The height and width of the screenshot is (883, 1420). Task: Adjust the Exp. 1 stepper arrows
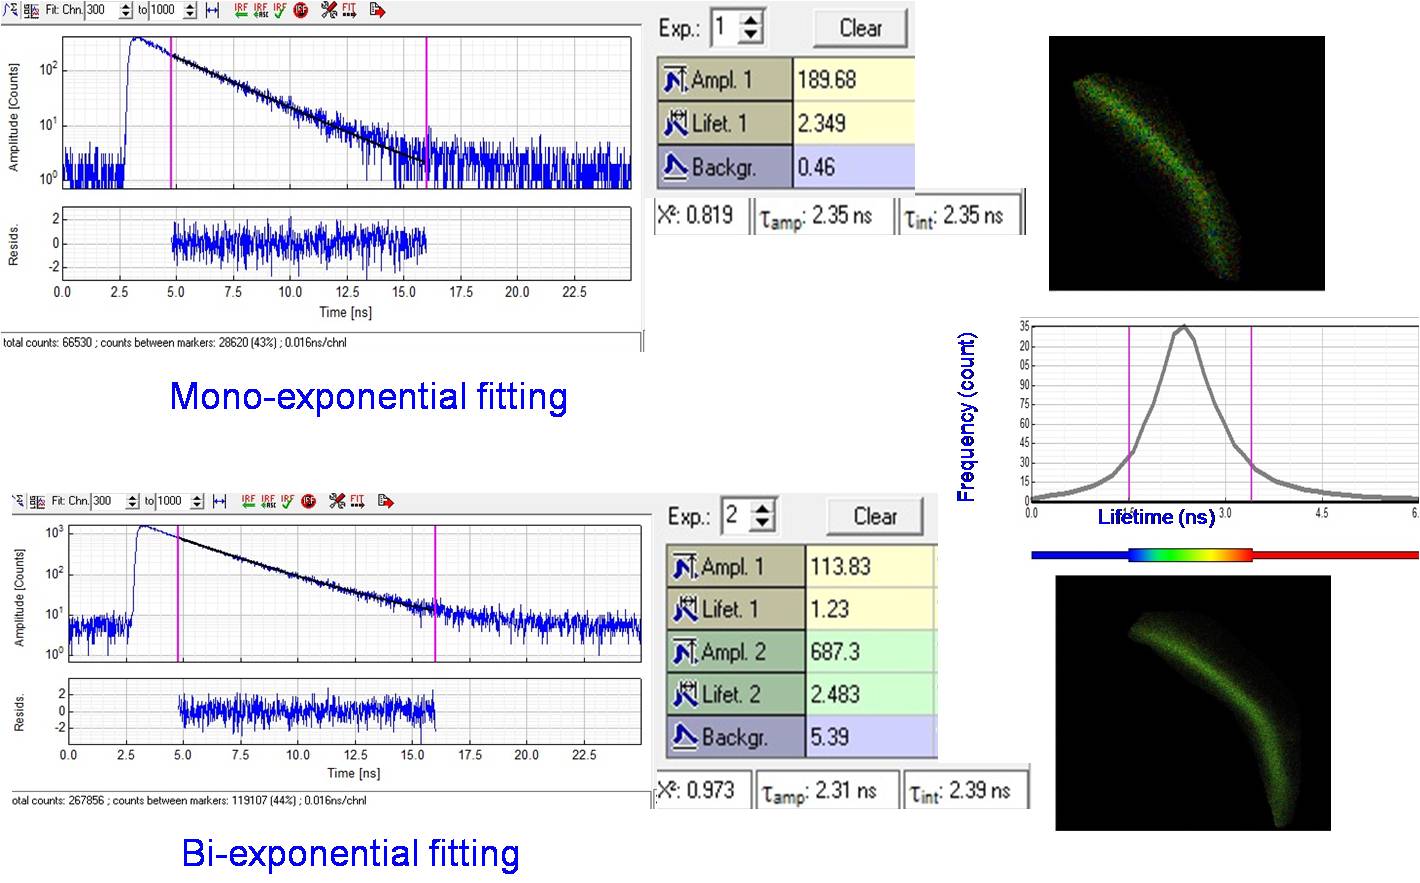[751, 27]
